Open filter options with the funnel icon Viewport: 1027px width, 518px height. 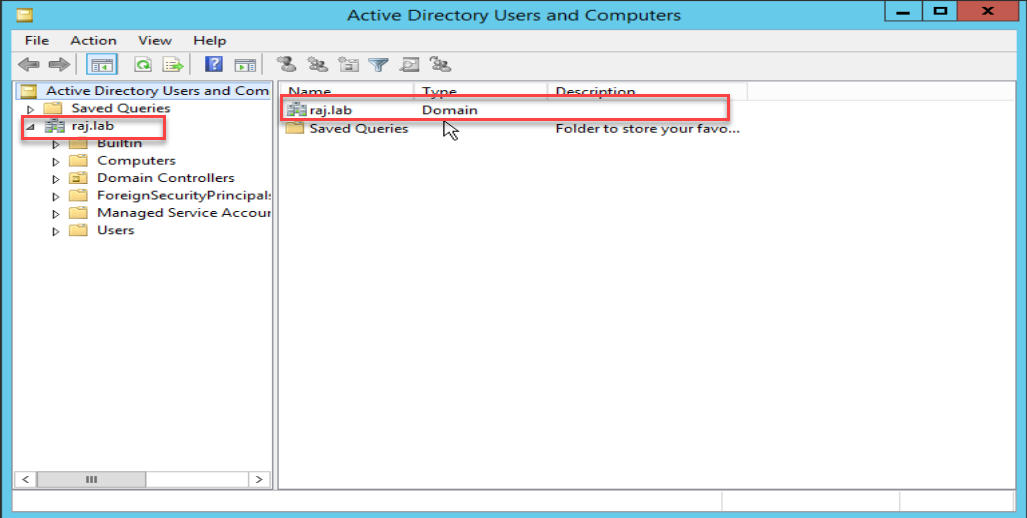[379, 65]
